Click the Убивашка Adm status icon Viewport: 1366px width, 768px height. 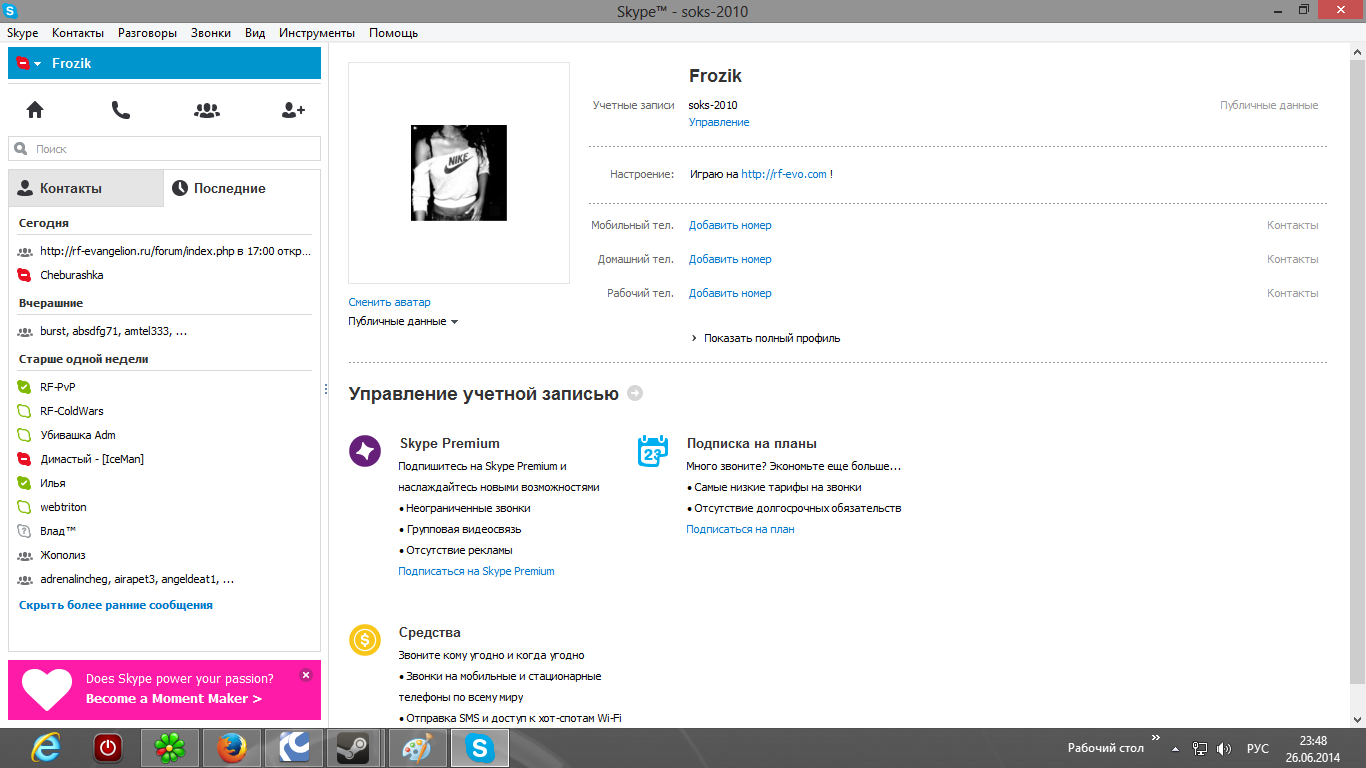click(x=25, y=435)
